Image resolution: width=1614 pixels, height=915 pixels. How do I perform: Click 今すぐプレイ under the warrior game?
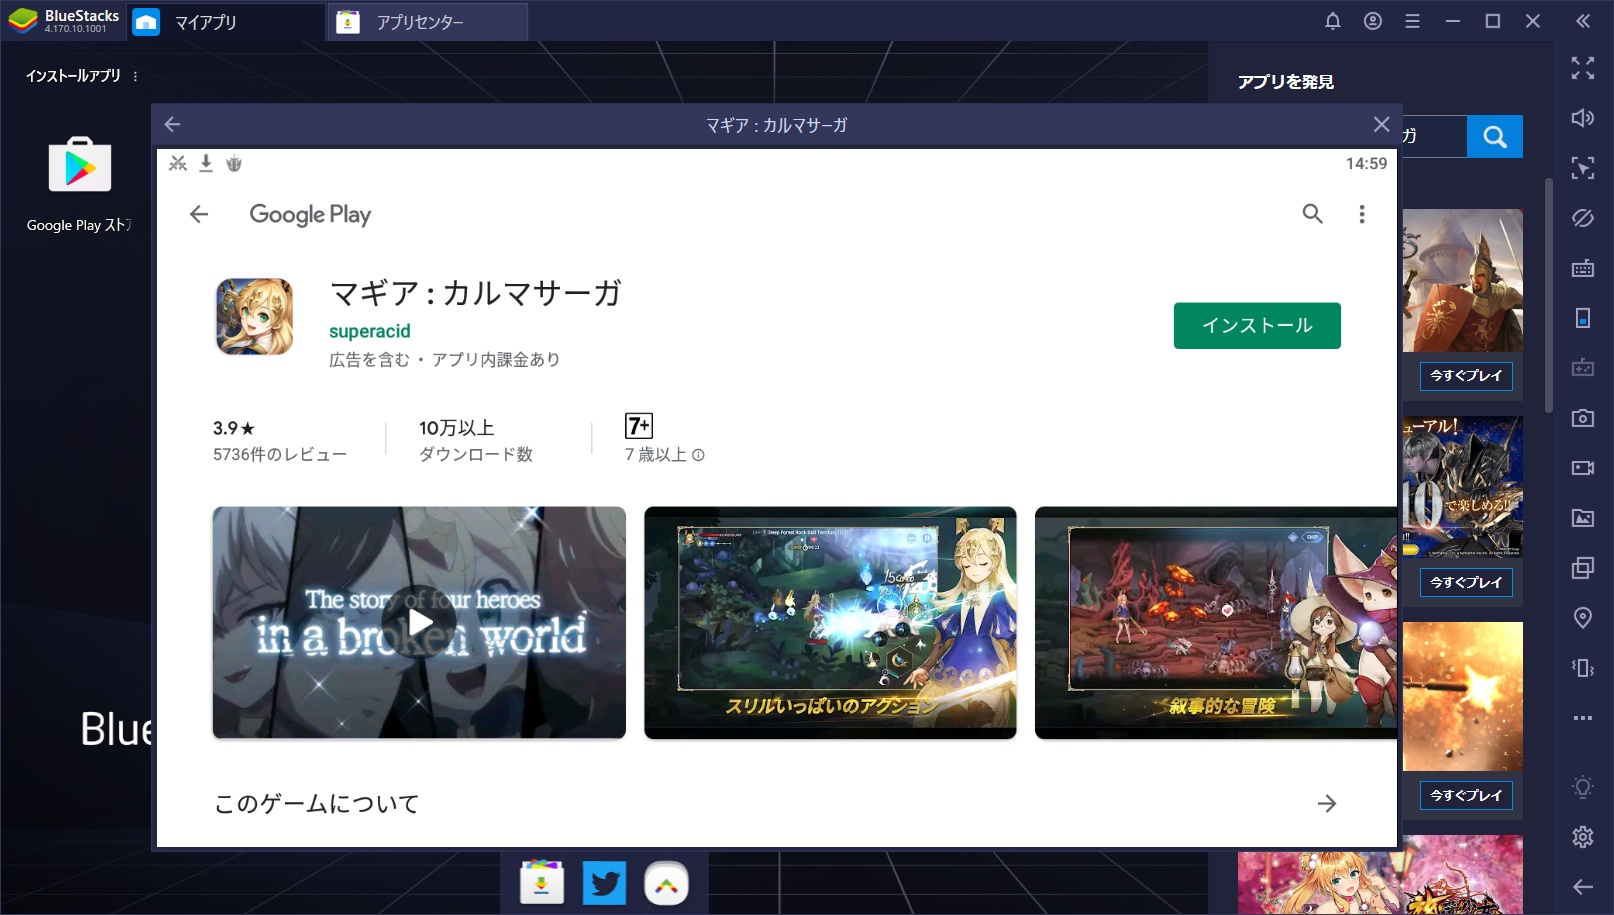pos(1466,376)
